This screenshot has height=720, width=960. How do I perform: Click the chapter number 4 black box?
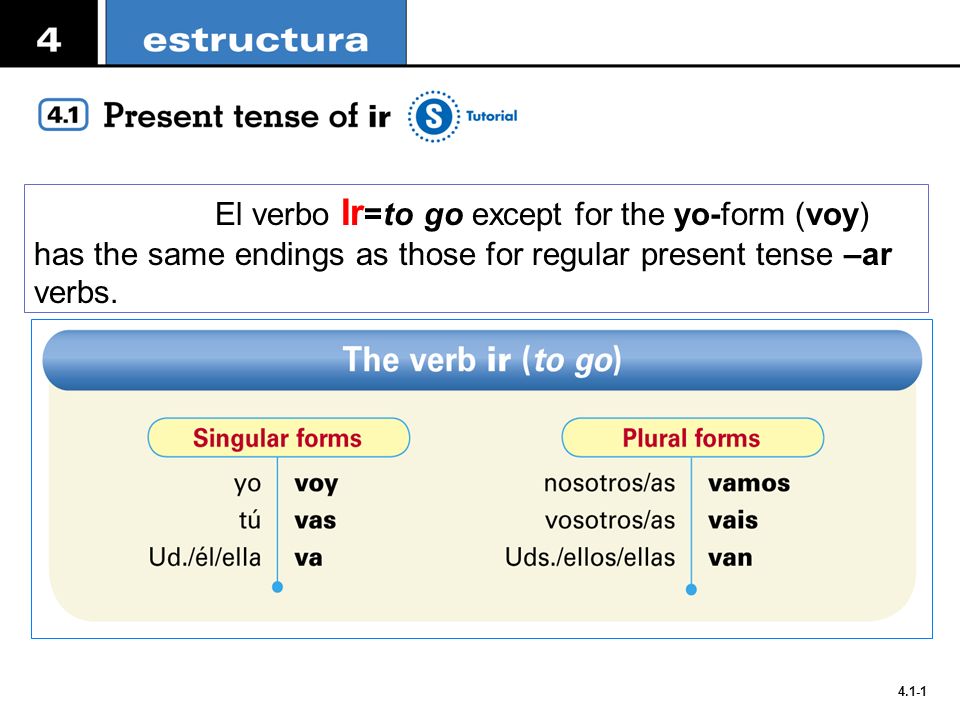pos(48,32)
